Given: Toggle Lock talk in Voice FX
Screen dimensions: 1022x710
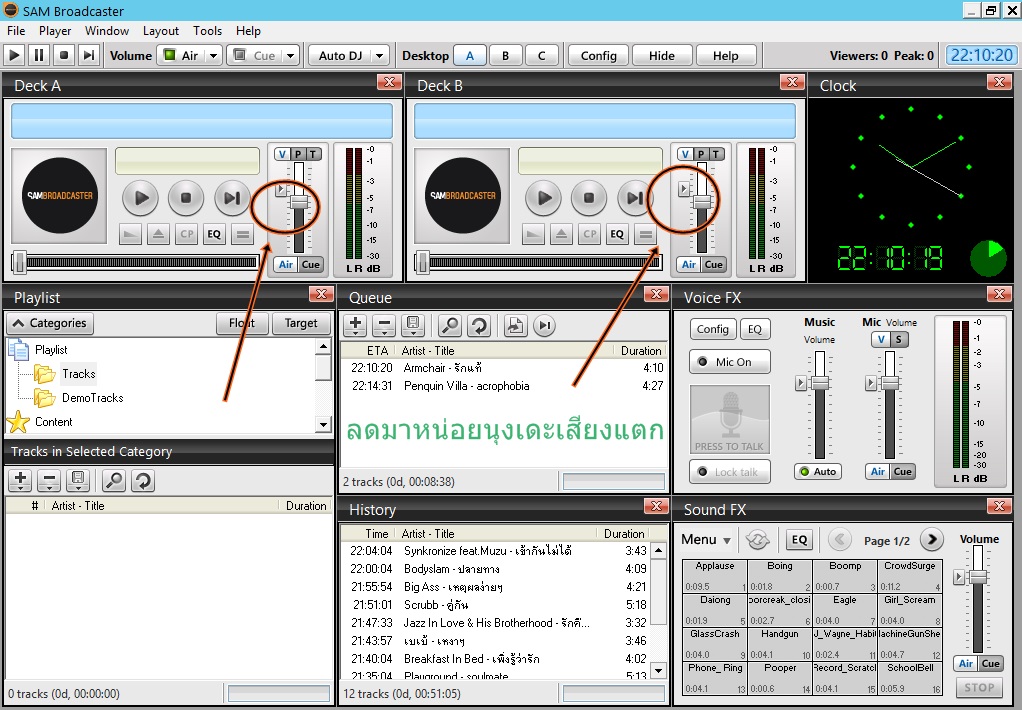Looking at the screenshot, I should pyautogui.click(x=730, y=471).
